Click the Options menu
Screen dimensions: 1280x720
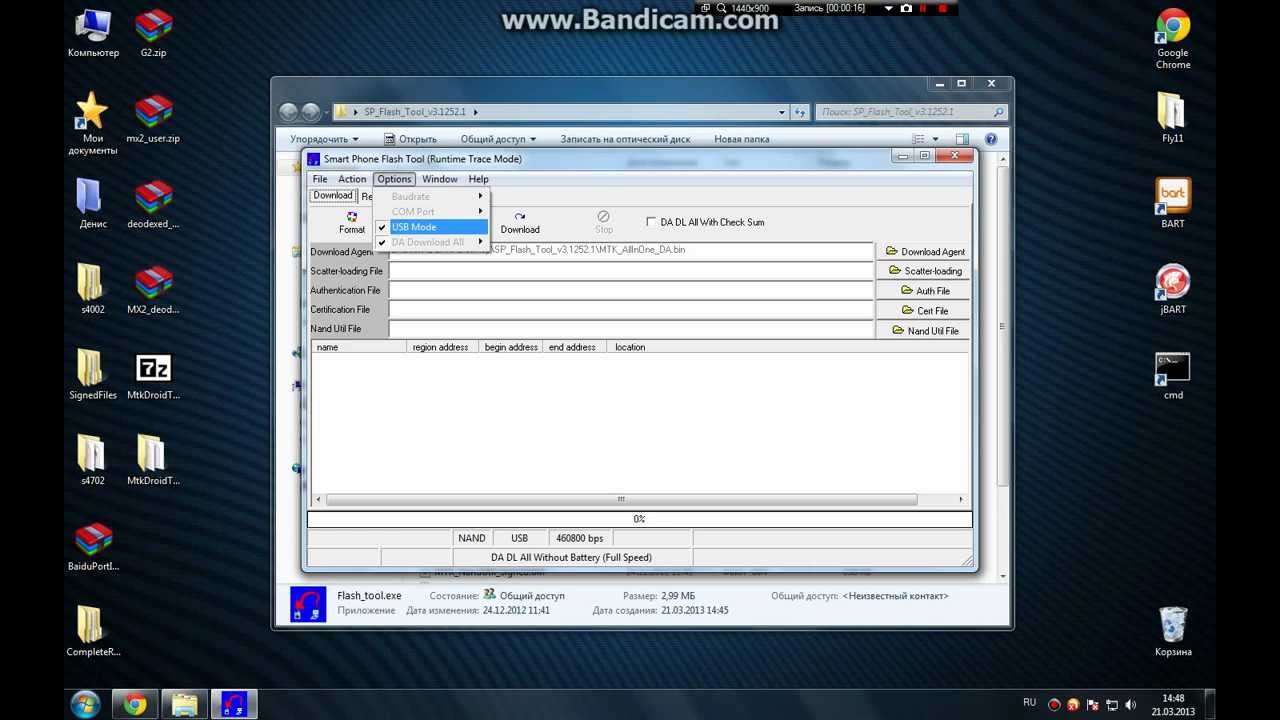point(394,179)
